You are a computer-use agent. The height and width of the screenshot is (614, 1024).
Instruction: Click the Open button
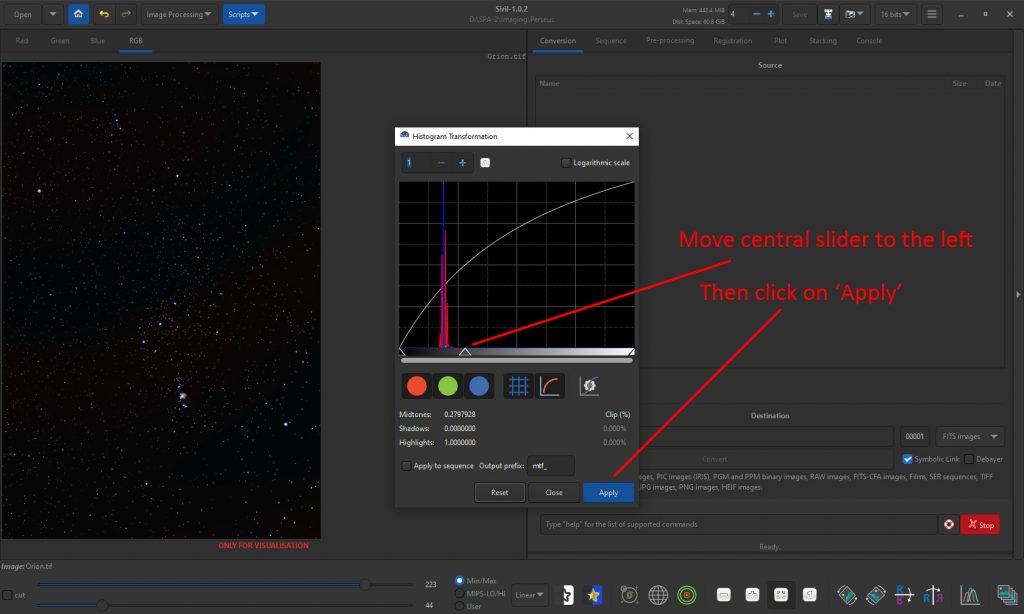click(23, 14)
